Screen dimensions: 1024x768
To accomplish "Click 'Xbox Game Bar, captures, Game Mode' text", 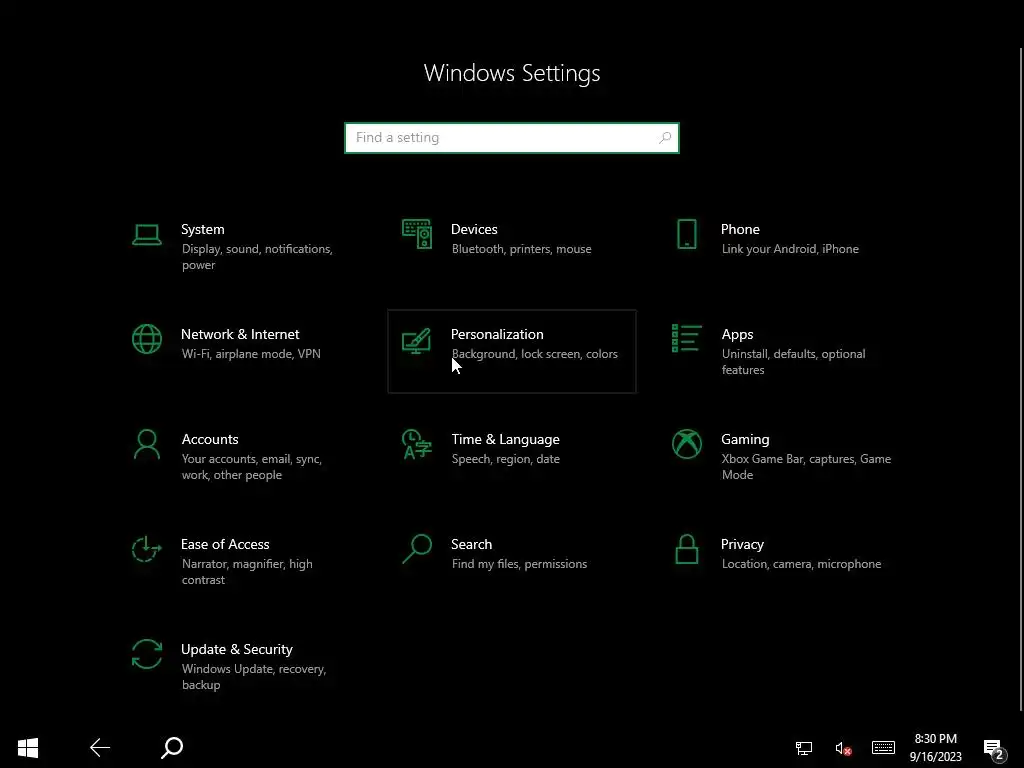I will point(807,467).
